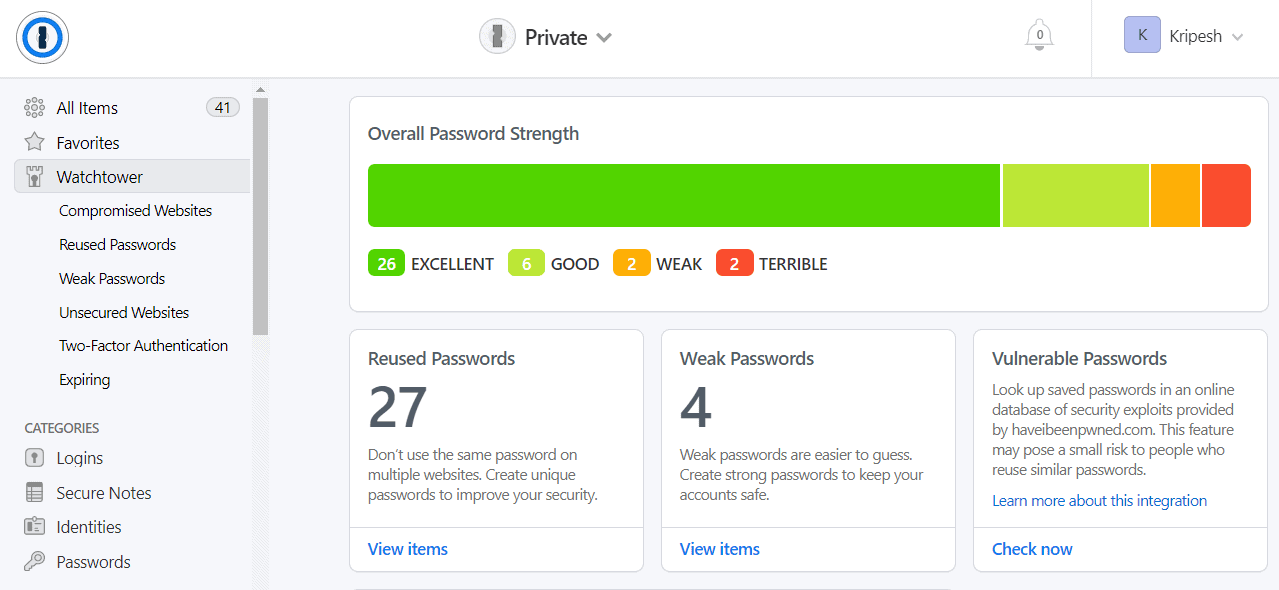Open Compromised Websites in sidebar
1279x590 pixels.
click(x=135, y=211)
